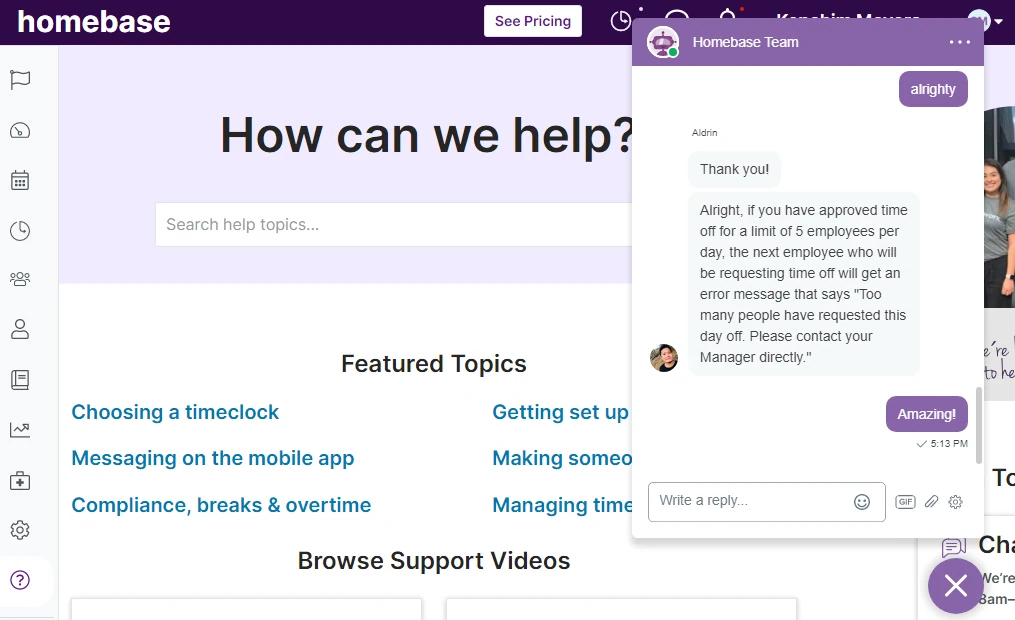Open the newspaper document icon in sidebar
The image size is (1015, 620).
tap(20, 380)
